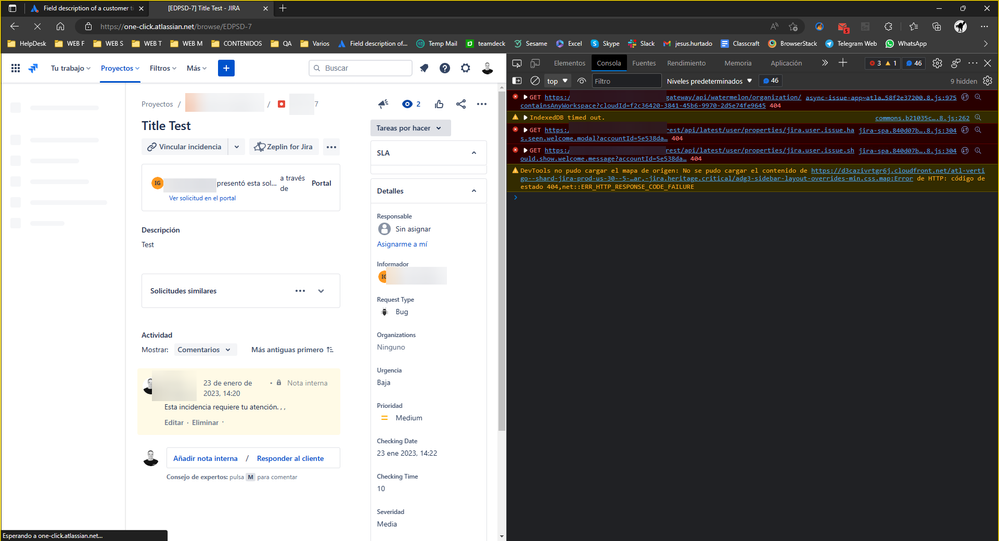Click the blue Create plus button

pos(226,68)
